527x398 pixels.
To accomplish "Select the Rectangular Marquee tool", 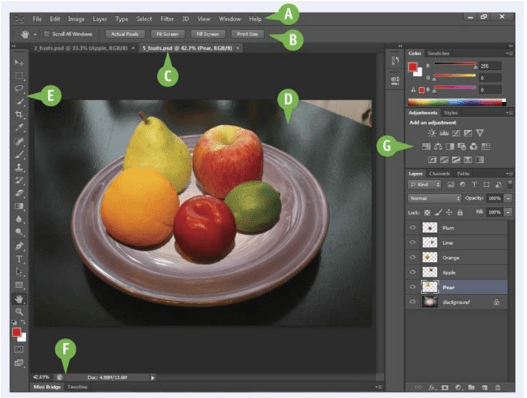I will 19,76.
